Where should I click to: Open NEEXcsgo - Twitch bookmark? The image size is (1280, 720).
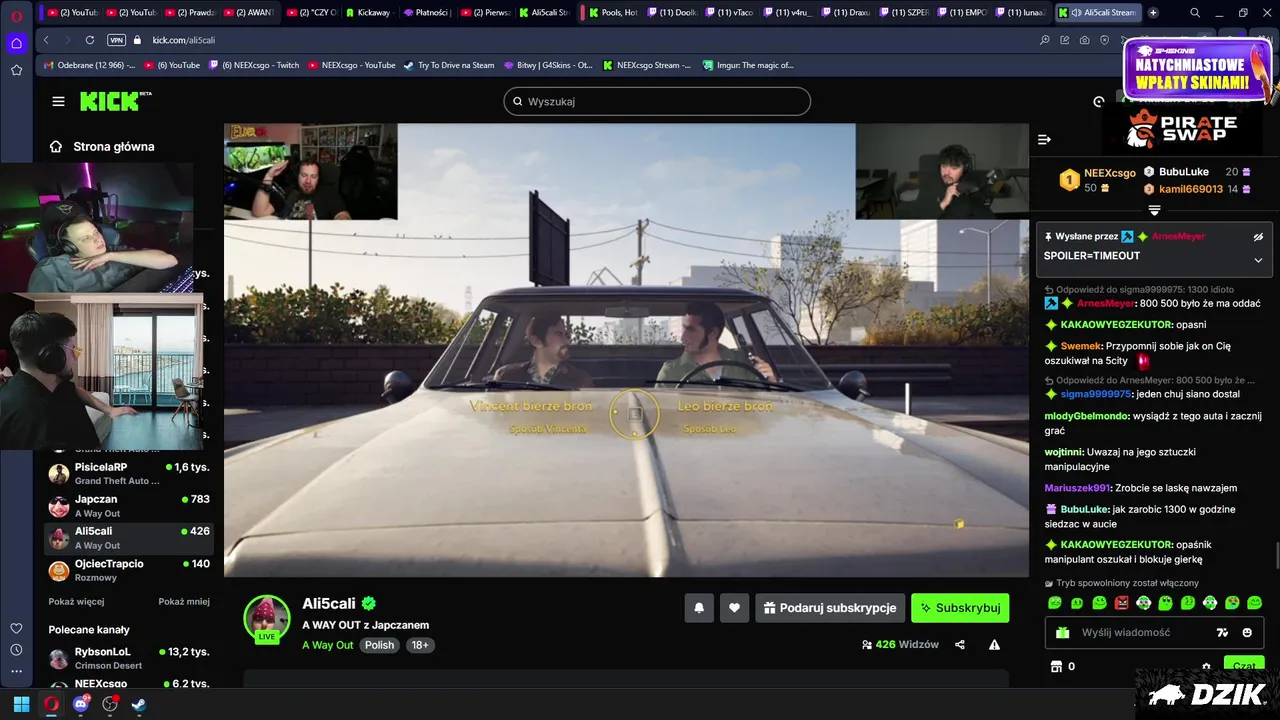point(254,65)
